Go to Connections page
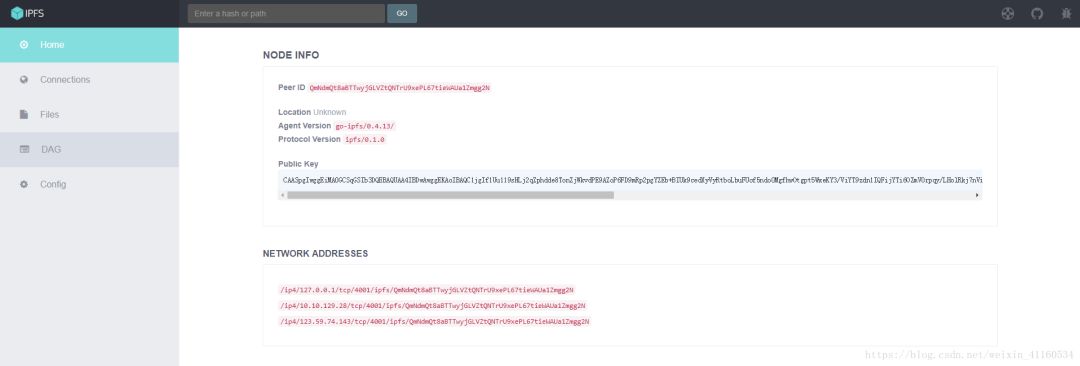The height and width of the screenshot is (366, 1080). (90, 80)
